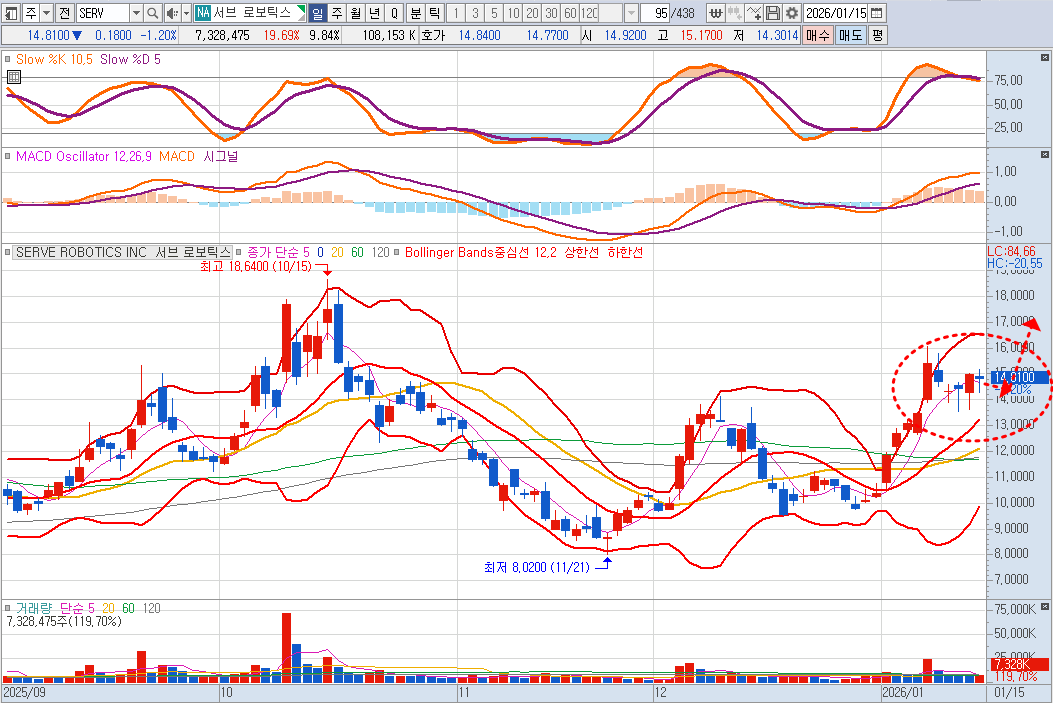Open the dropdown arrow next to 주
This screenshot has height=703, width=1053.
click(x=47, y=13)
